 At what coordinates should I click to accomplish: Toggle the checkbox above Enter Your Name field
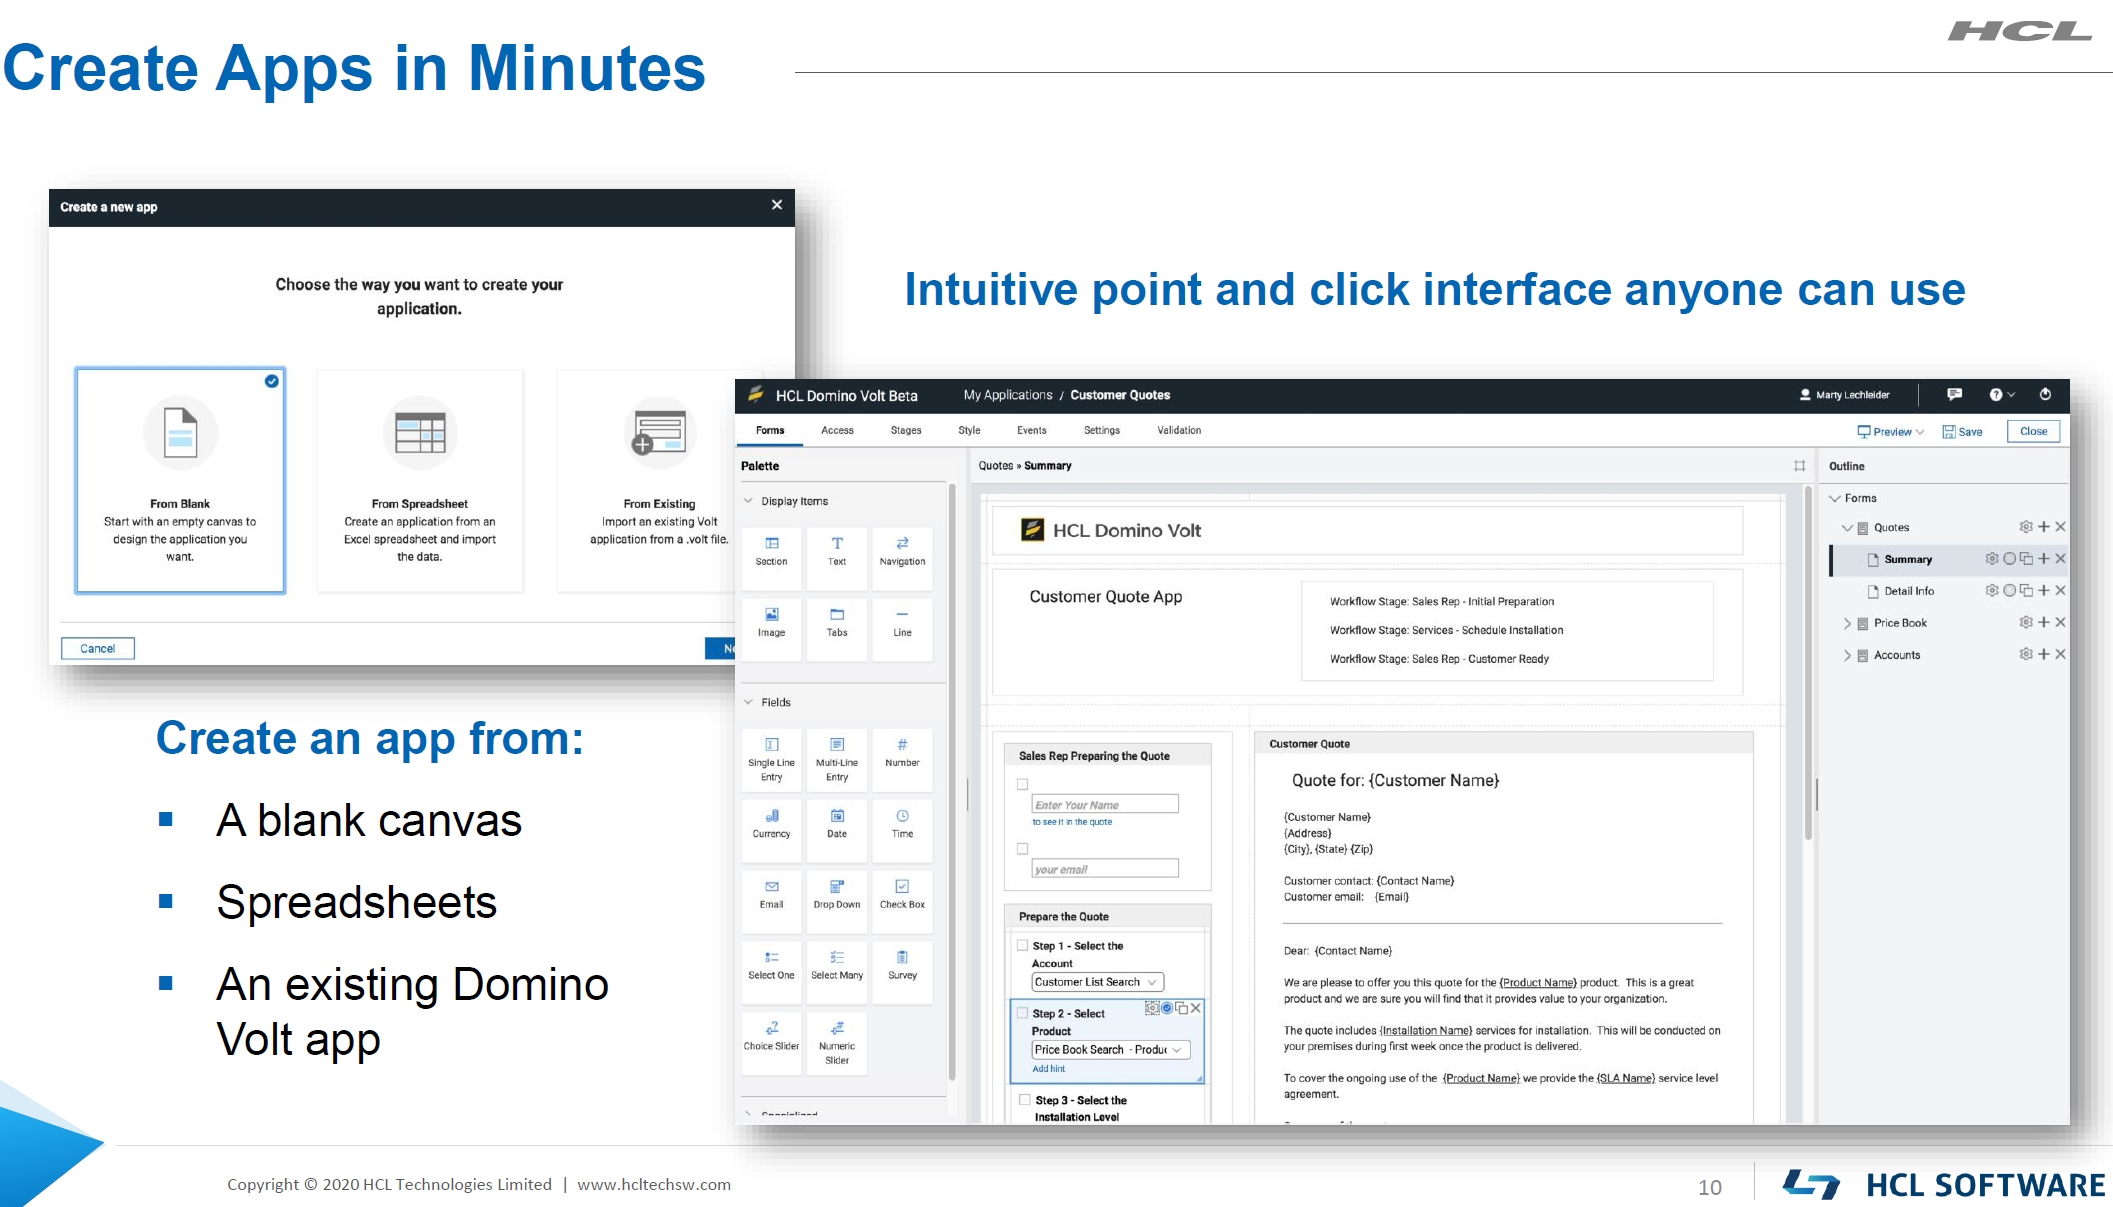coord(1022,784)
